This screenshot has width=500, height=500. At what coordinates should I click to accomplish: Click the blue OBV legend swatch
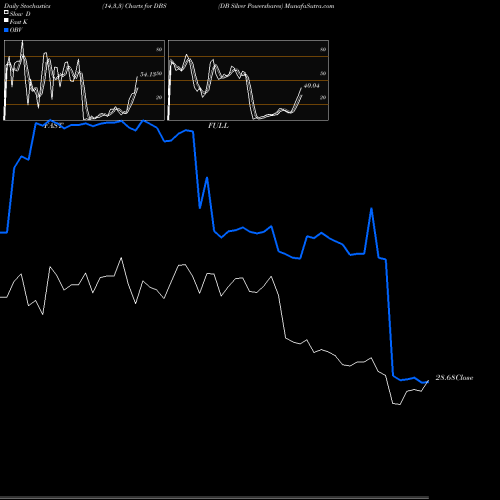[x=6, y=30]
